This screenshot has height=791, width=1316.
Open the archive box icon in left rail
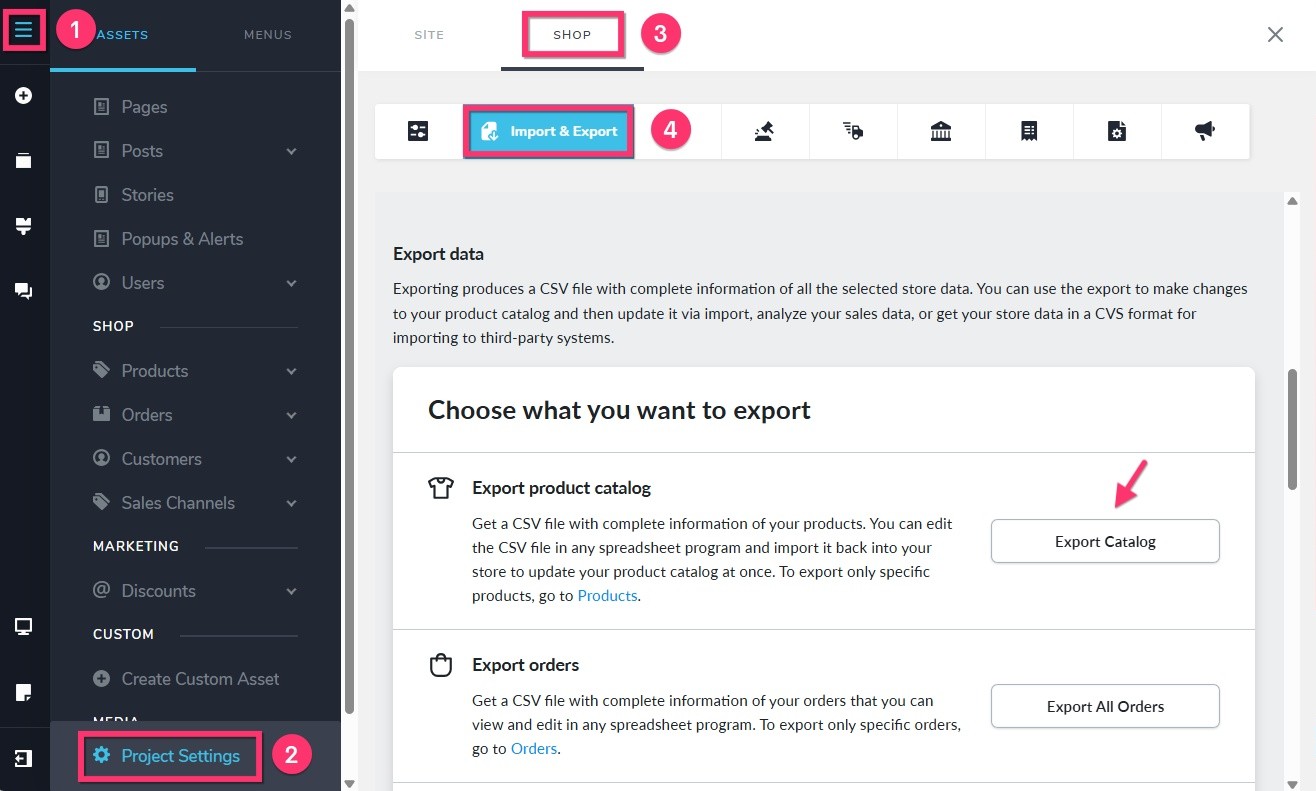coord(24,160)
